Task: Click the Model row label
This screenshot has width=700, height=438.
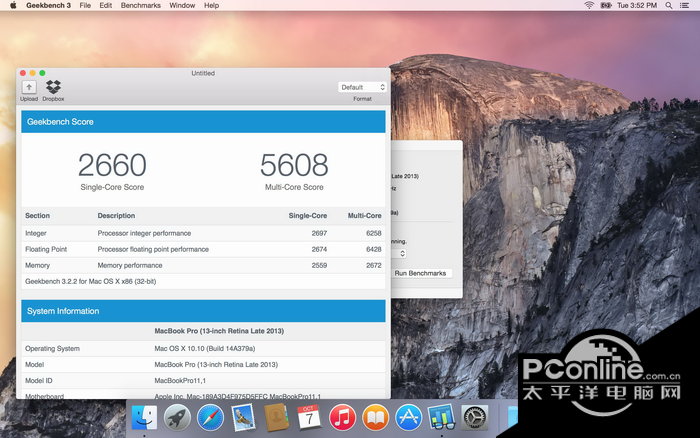Action: point(34,364)
